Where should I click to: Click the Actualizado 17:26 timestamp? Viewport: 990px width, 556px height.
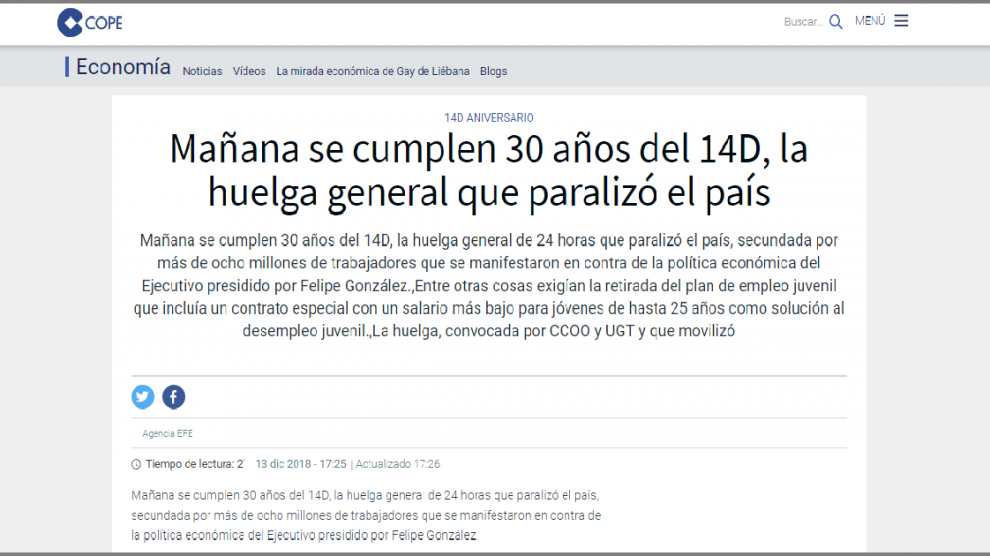click(x=398, y=464)
